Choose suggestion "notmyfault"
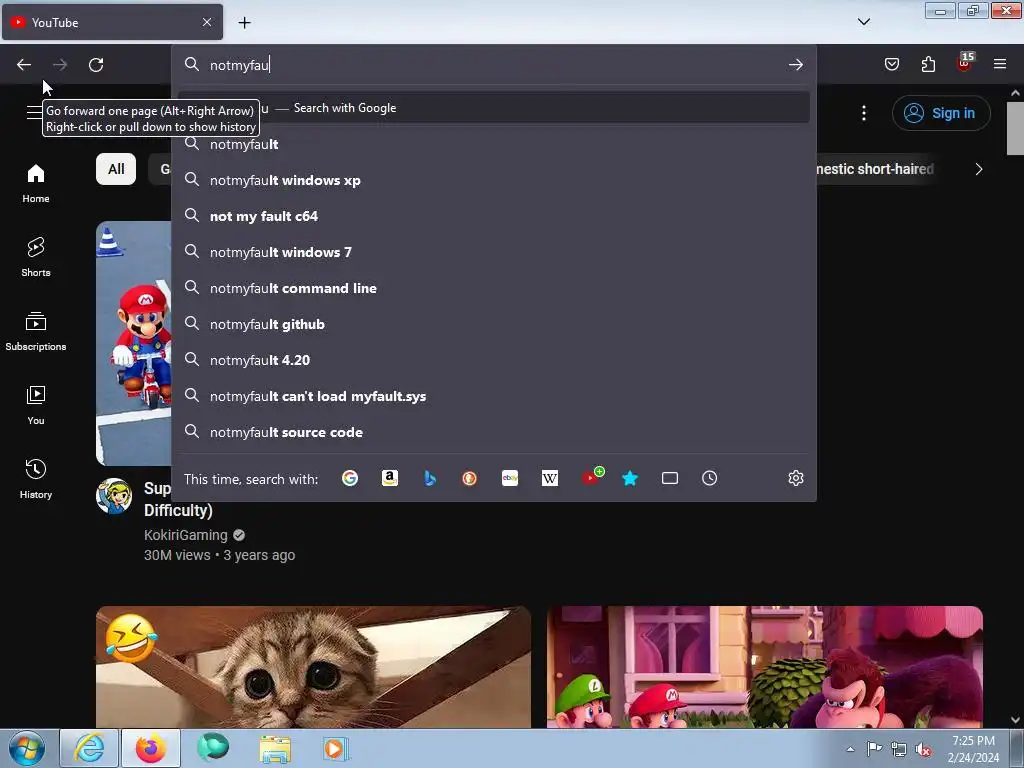This screenshot has width=1024, height=768. tap(494, 144)
